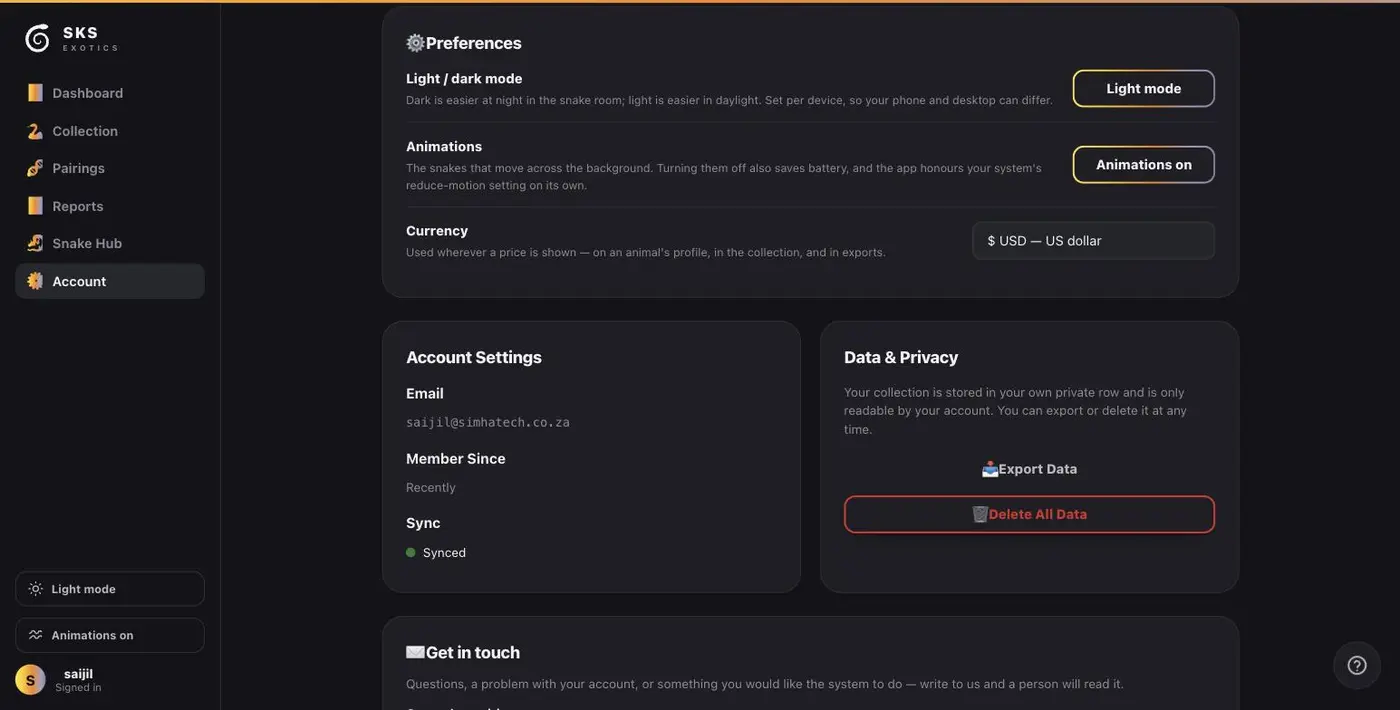Navigate to Snake Hub
The width and height of the screenshot is (1400, 710).
pyautogui.click(x=110, y=243)
